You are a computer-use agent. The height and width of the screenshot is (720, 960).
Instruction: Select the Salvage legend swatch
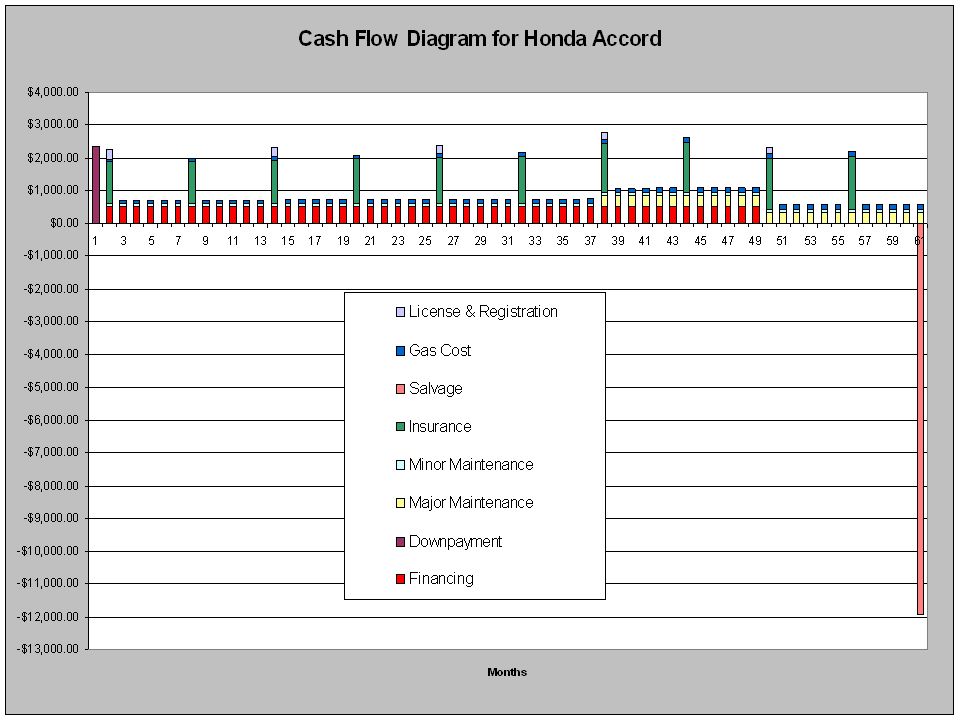(x=400, y=389)
